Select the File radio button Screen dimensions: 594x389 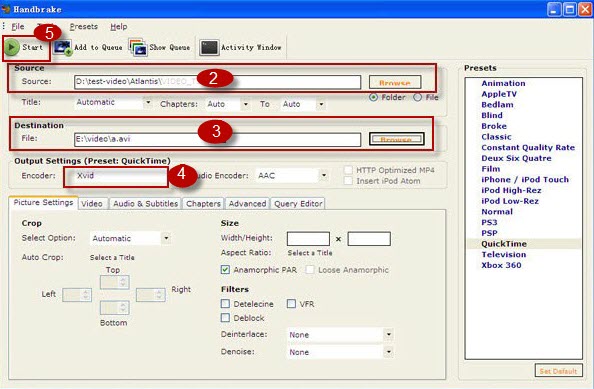point(417,97)
